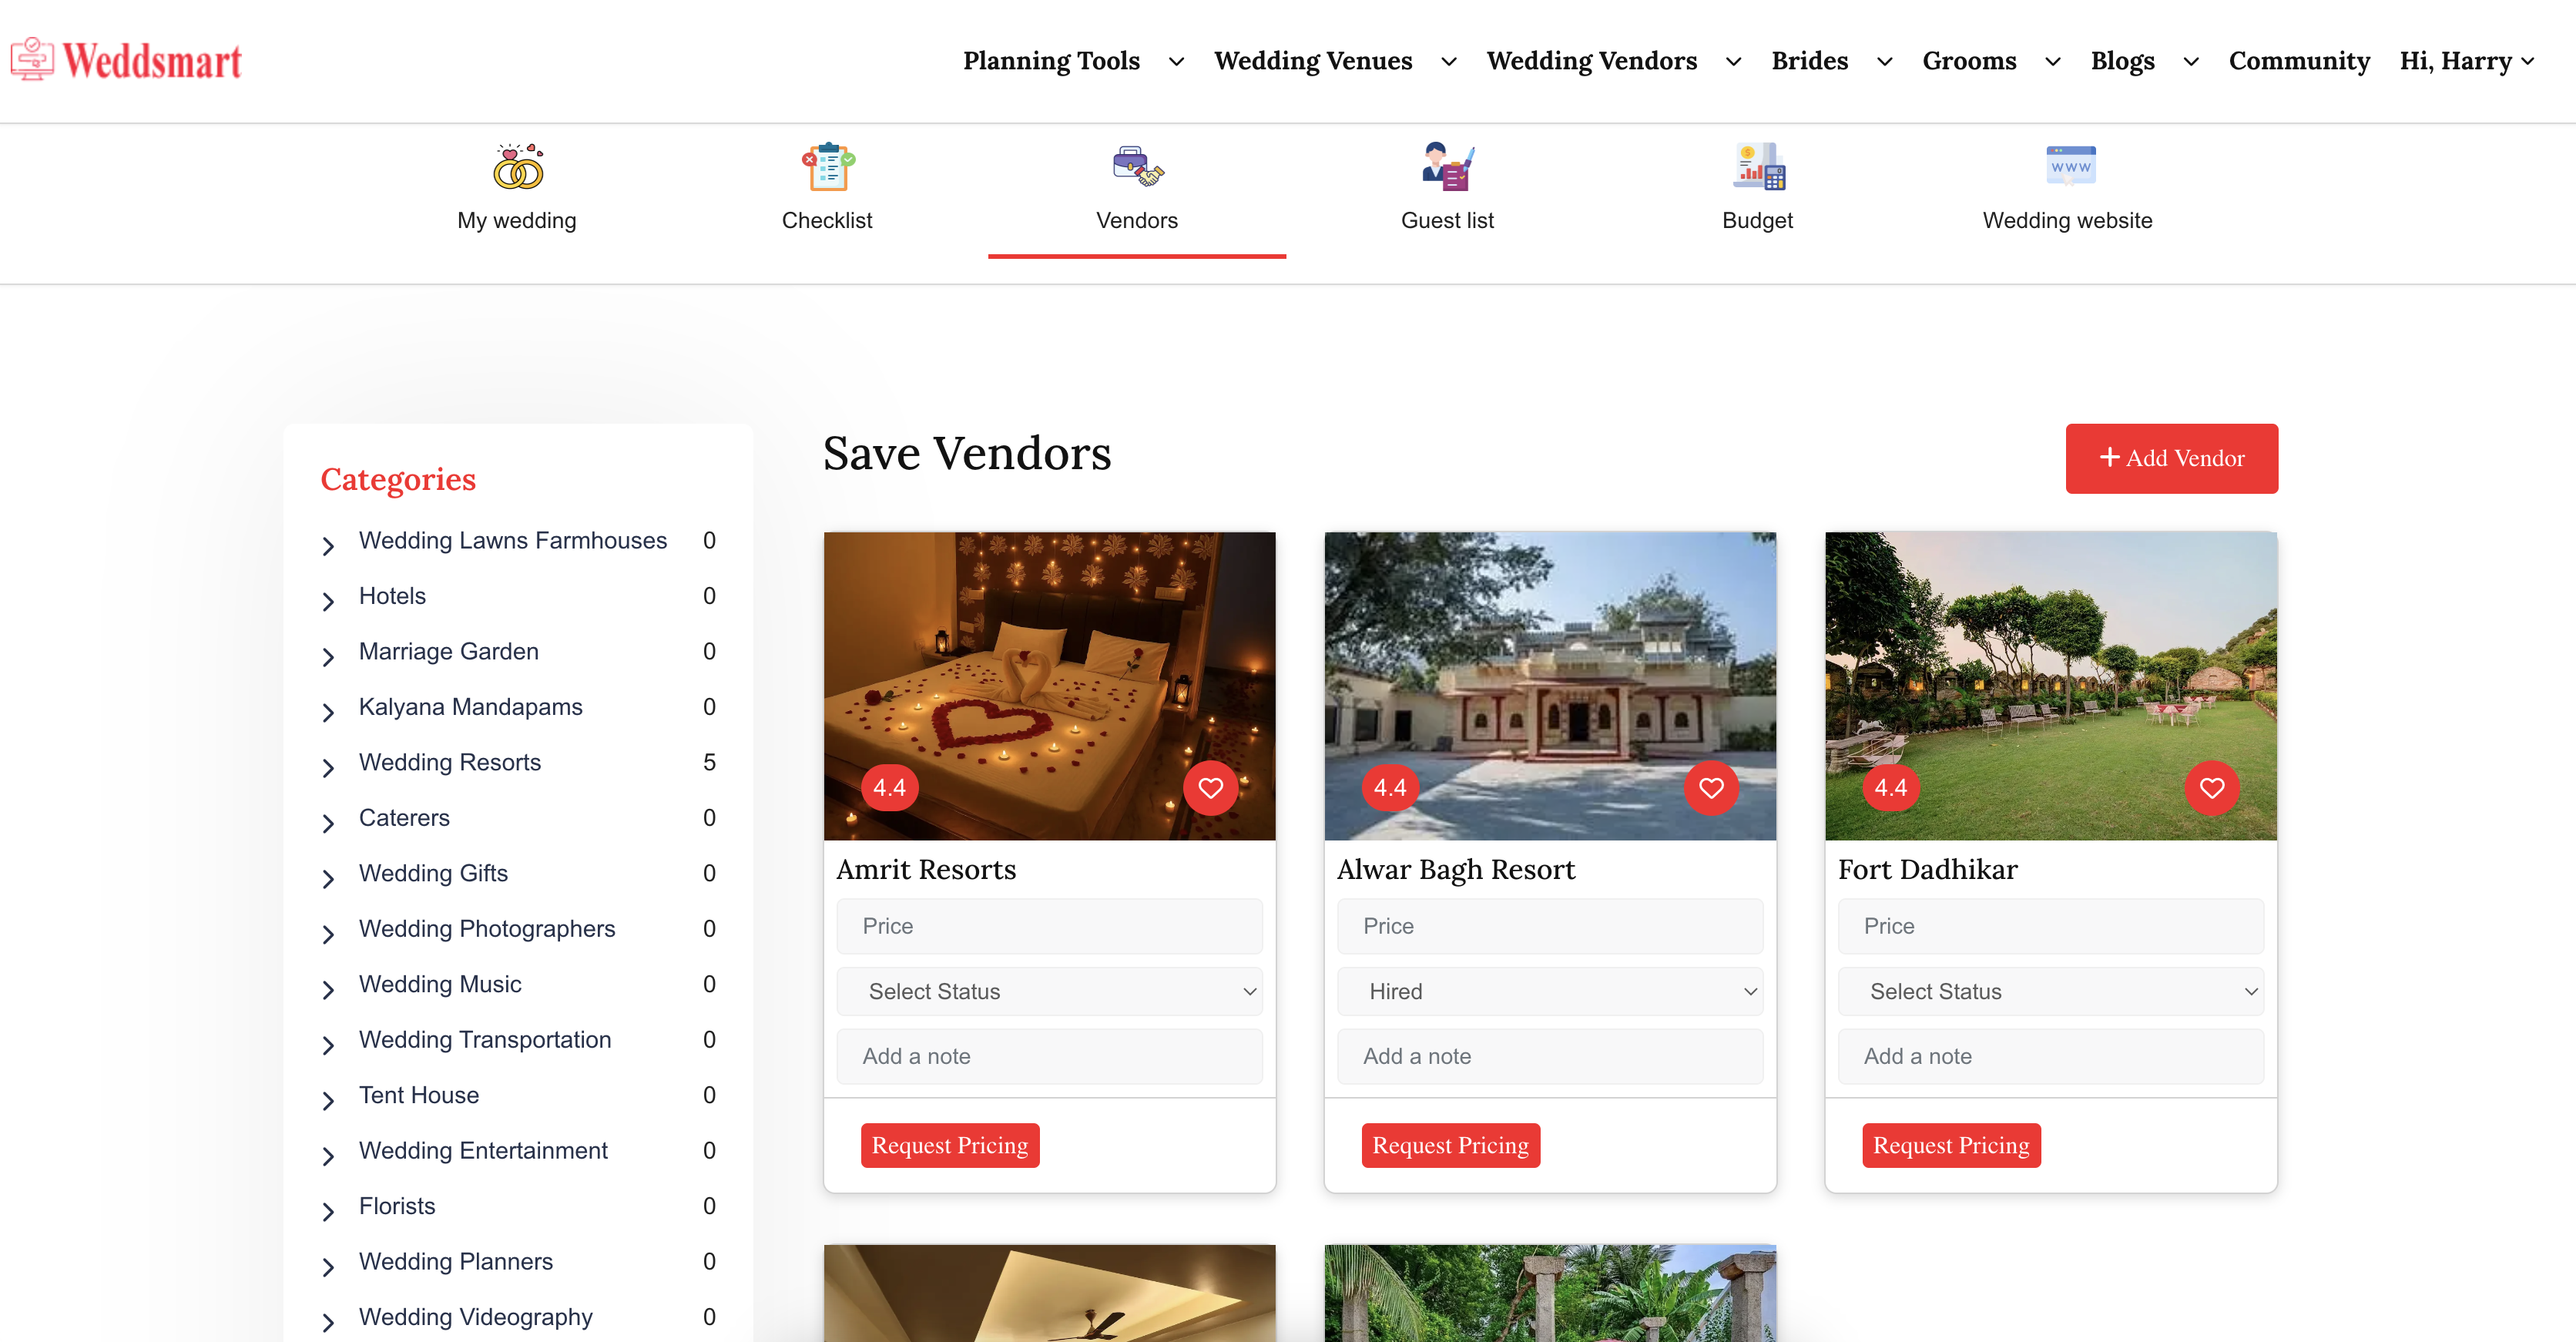Expand Wedding Resorts category chevron
The image size is (2576, 1342).
pos(328,767)
